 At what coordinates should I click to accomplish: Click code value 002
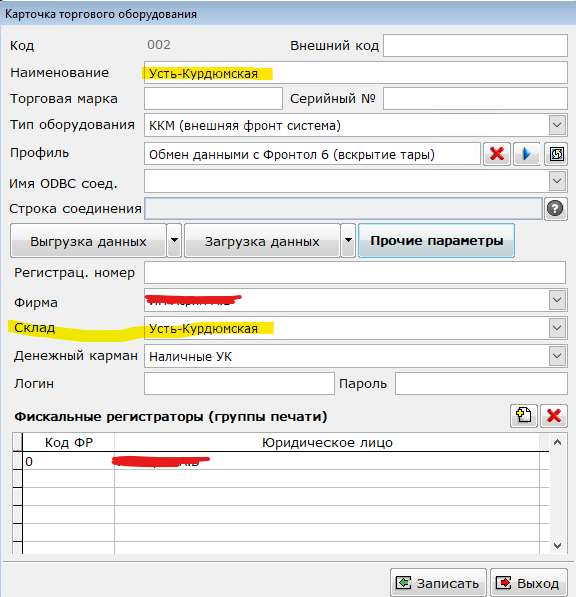(159, 45)
